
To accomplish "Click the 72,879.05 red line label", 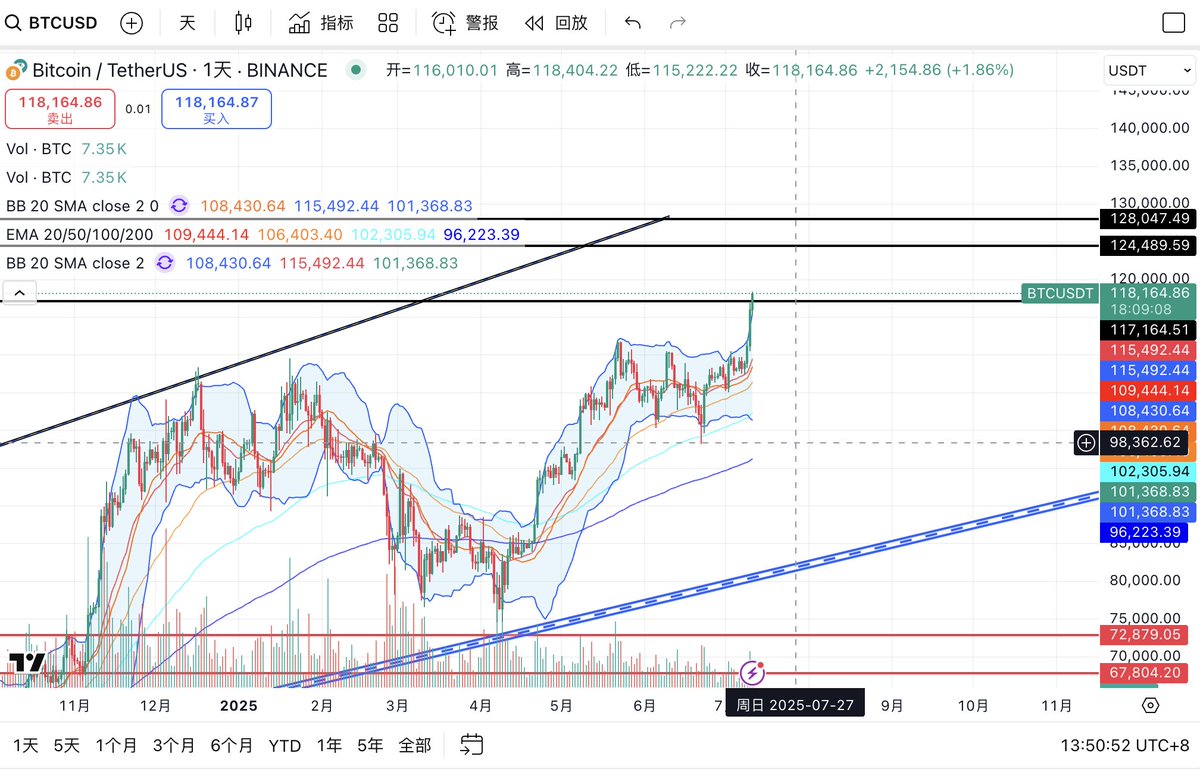I will [x=1146, y=635].
